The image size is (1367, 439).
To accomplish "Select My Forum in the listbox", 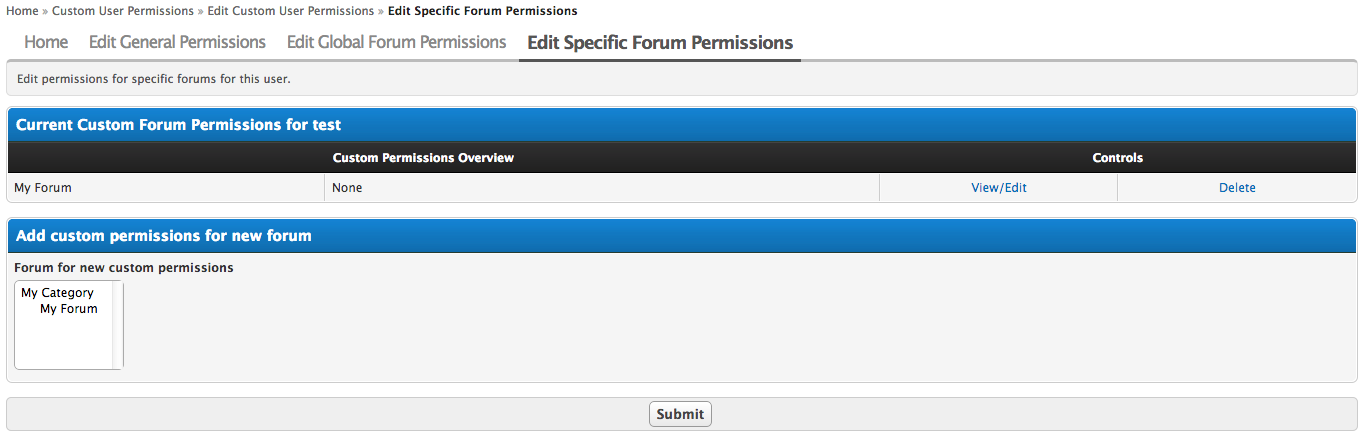I will point(68,309).
